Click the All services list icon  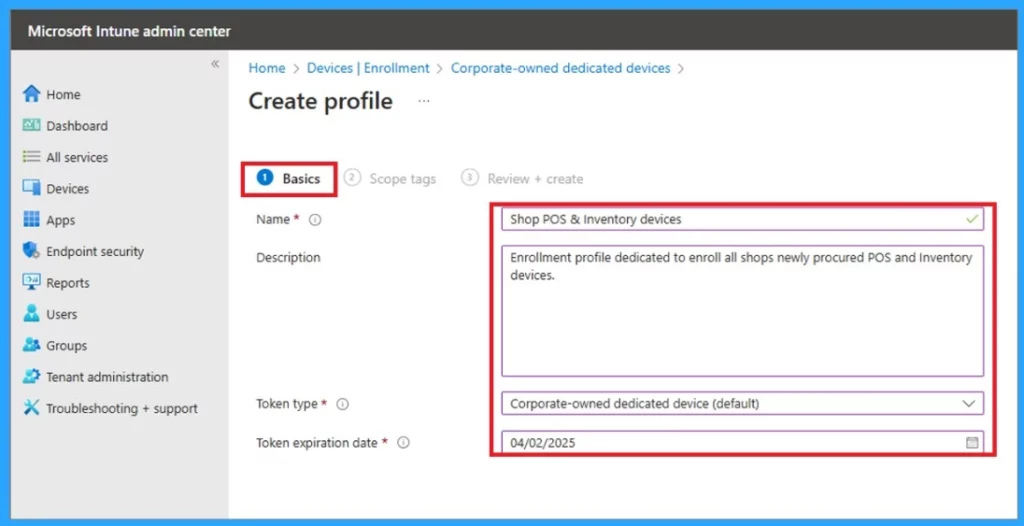pyautogui.click(x=31, y=157)
